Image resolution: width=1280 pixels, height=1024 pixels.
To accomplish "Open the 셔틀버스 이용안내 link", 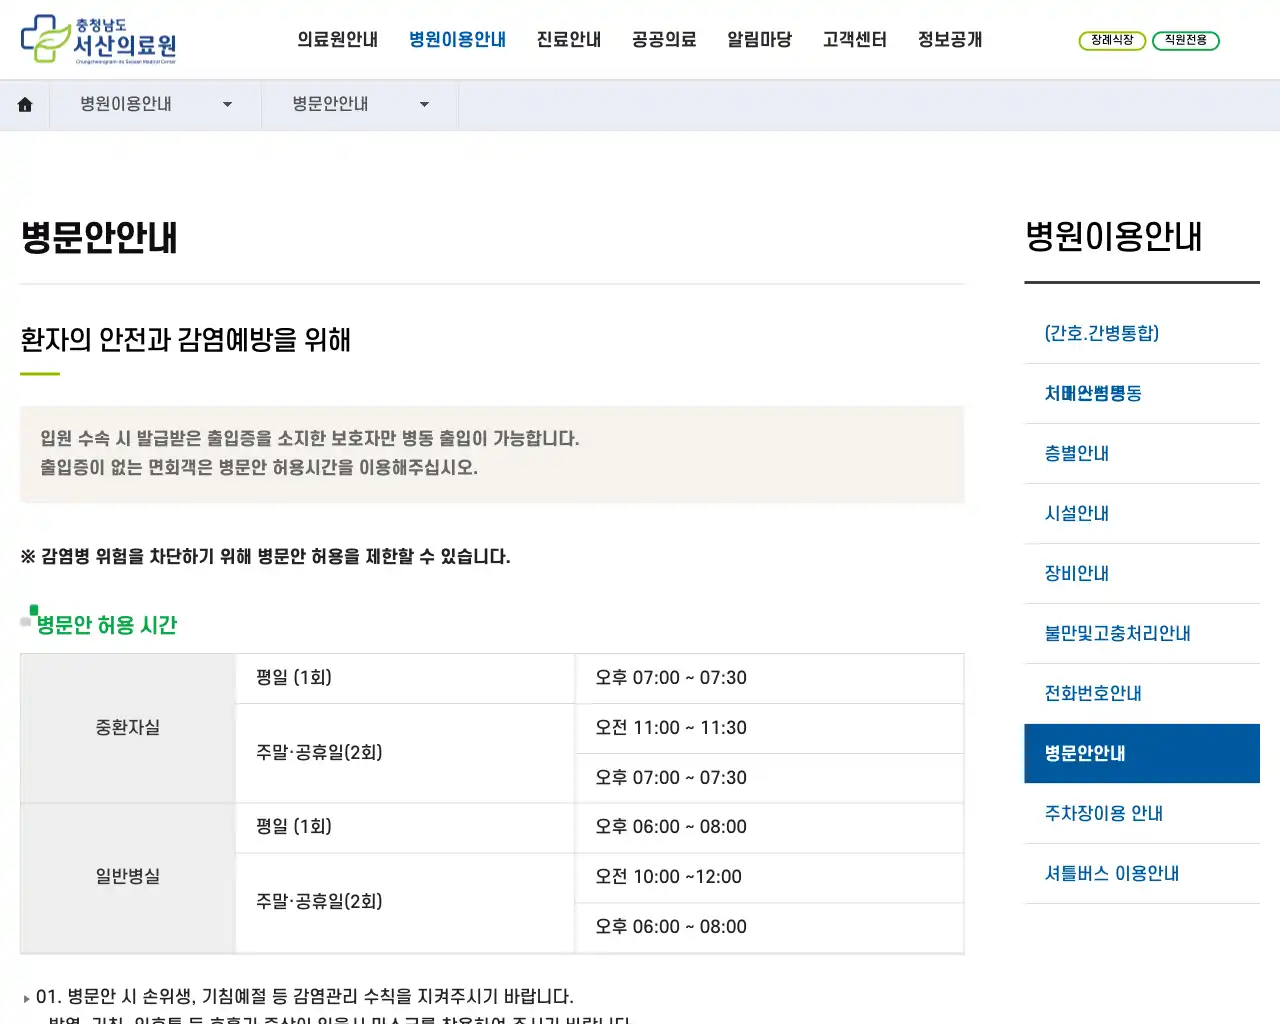I will tap(1142, 873).
